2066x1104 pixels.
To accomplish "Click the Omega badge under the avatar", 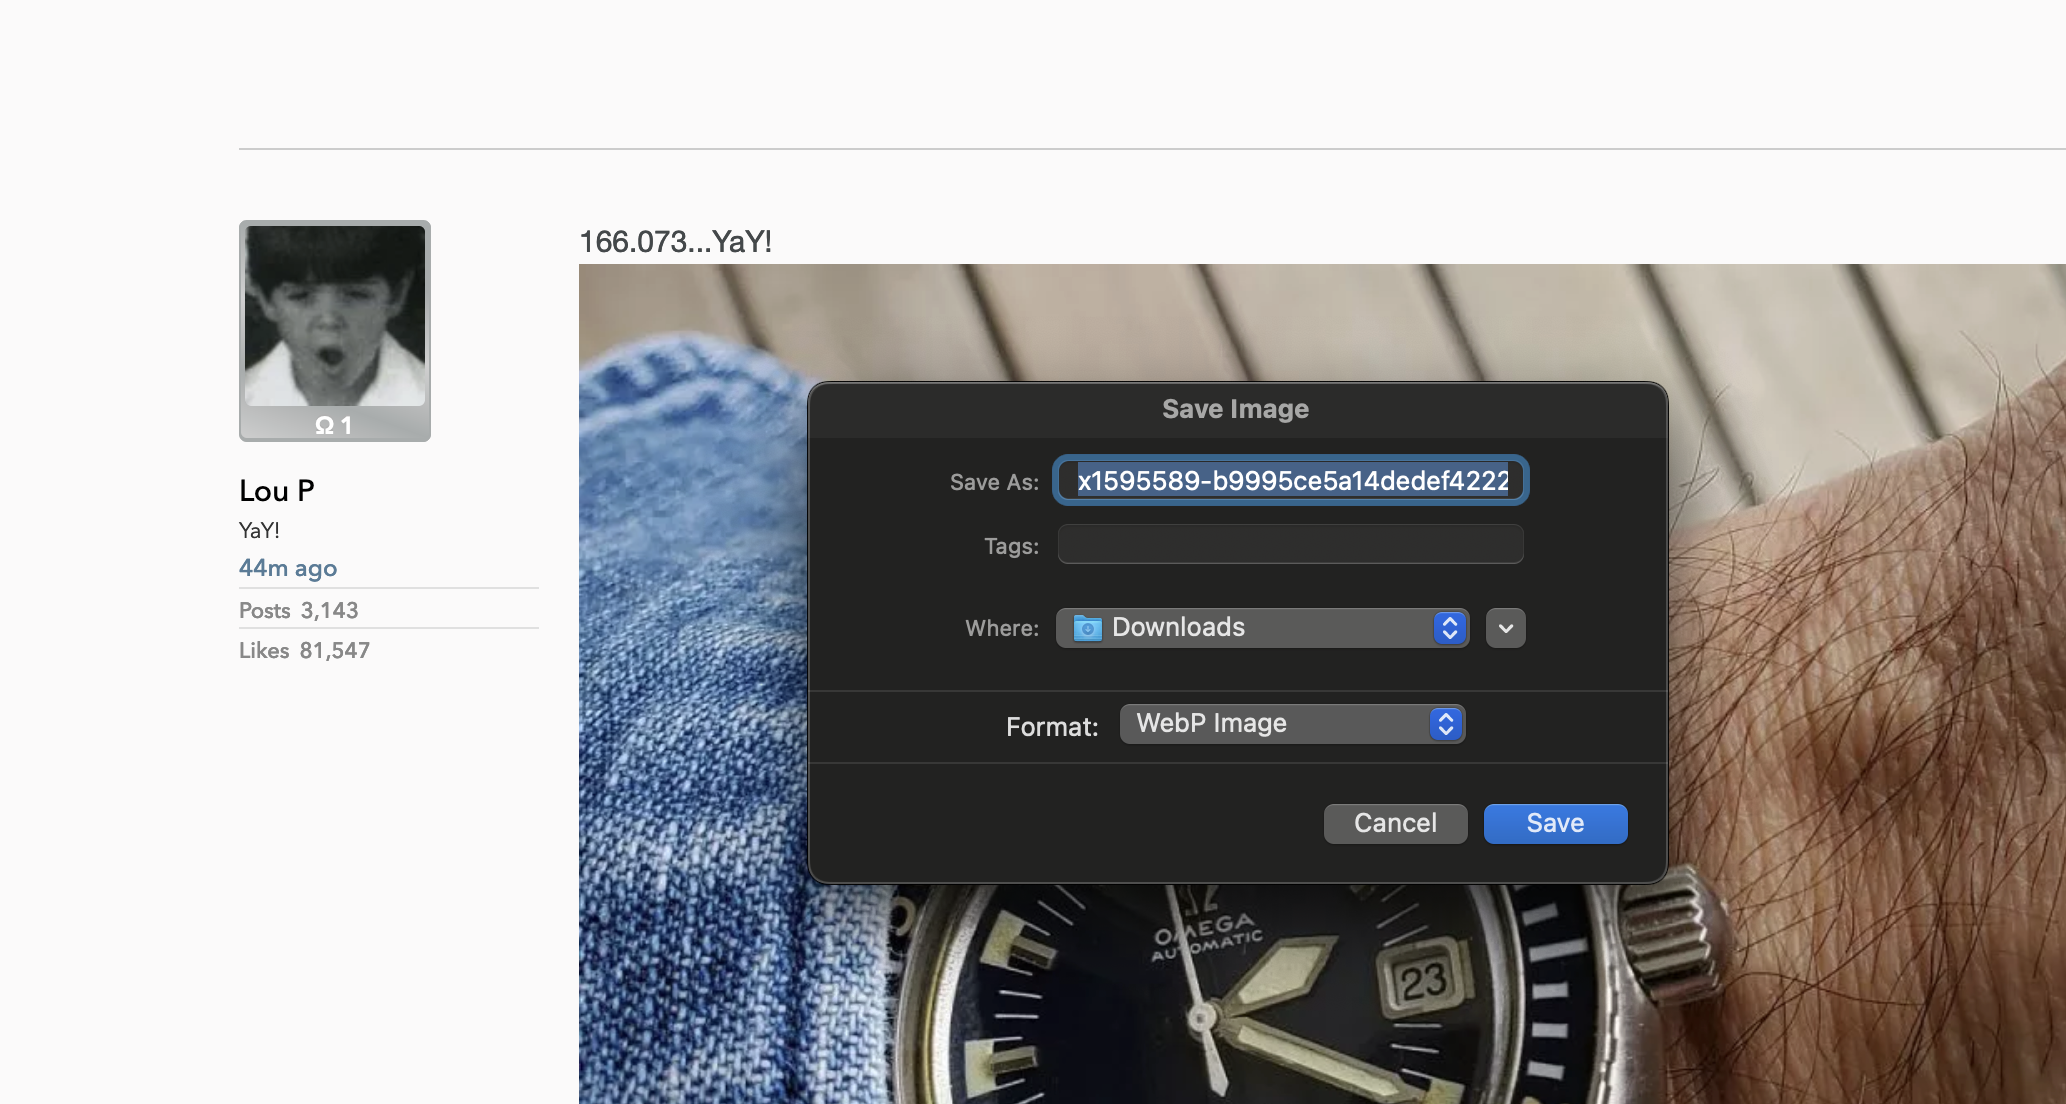I will (x=334, y=426).
